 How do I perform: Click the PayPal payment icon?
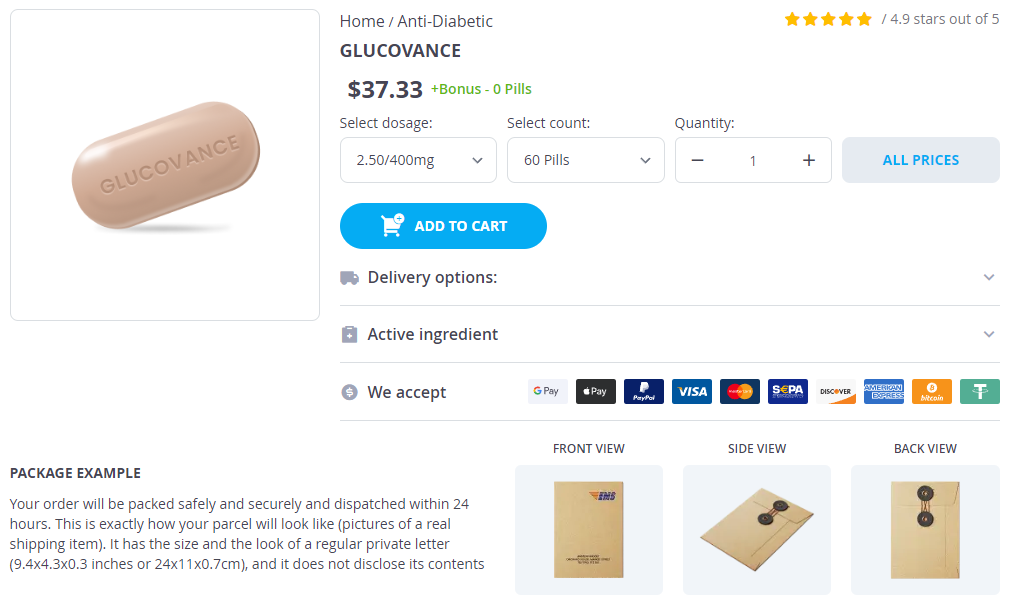(x=643, y=392)
